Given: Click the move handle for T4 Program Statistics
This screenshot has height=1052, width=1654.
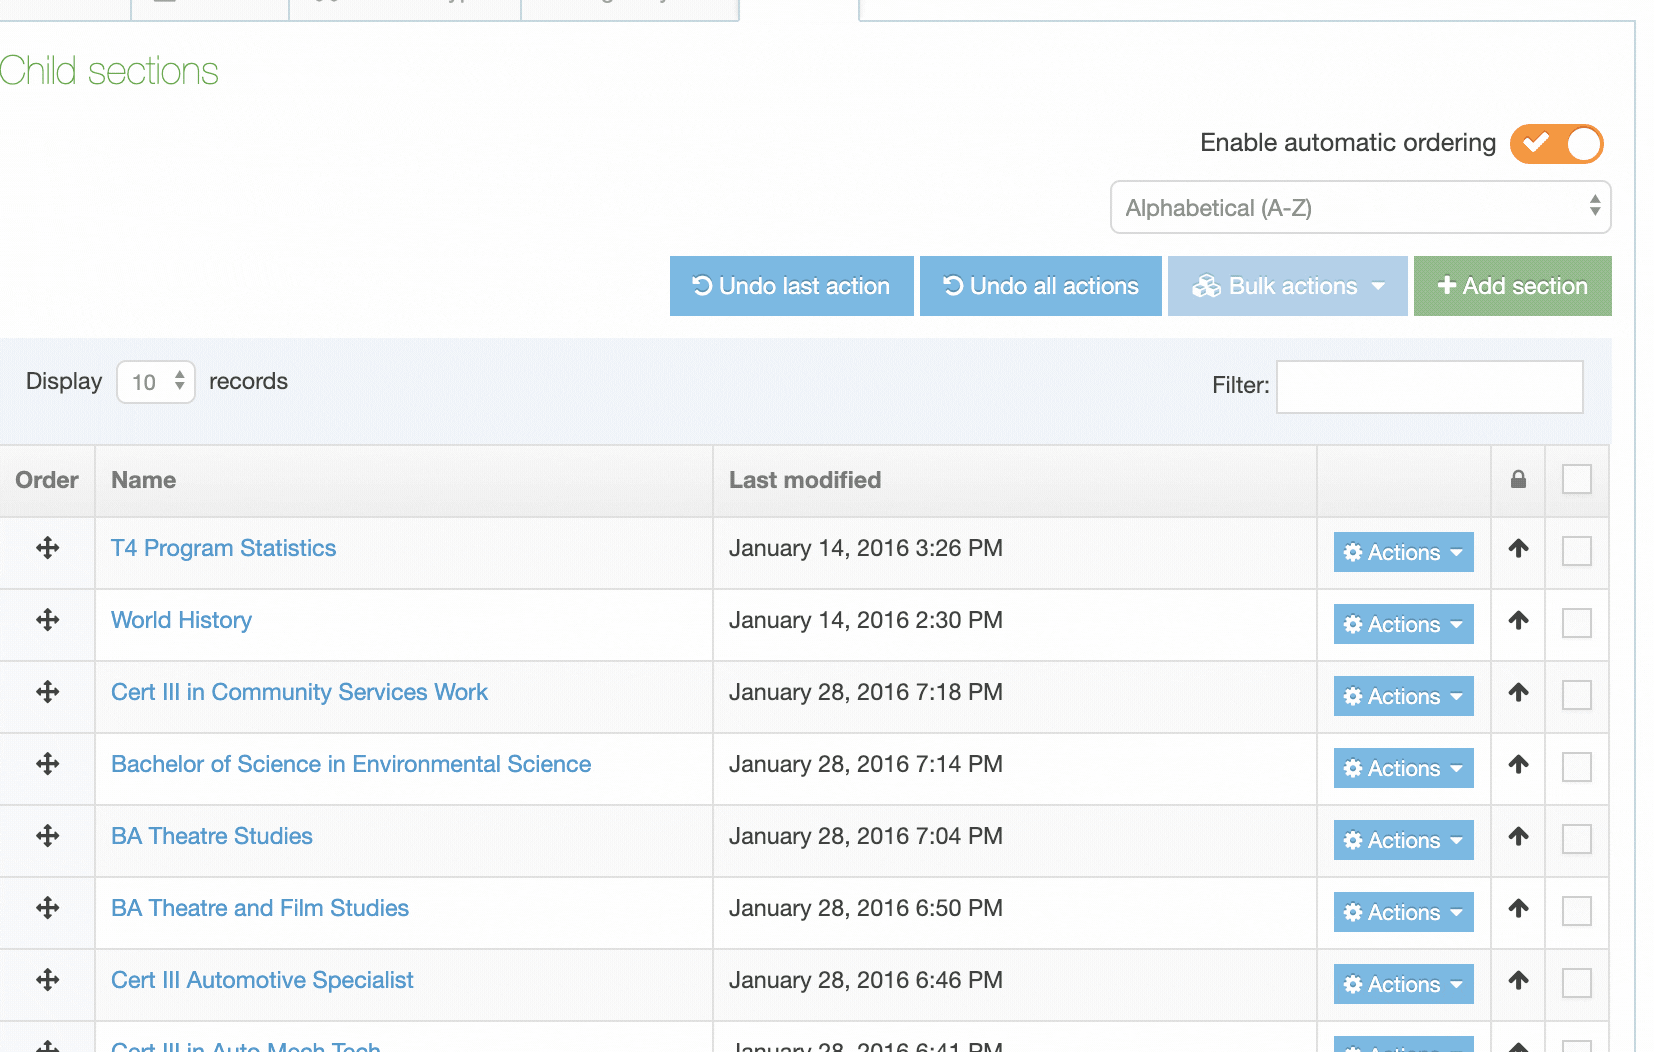Looking at the screenshot, I should coord(47,548).
